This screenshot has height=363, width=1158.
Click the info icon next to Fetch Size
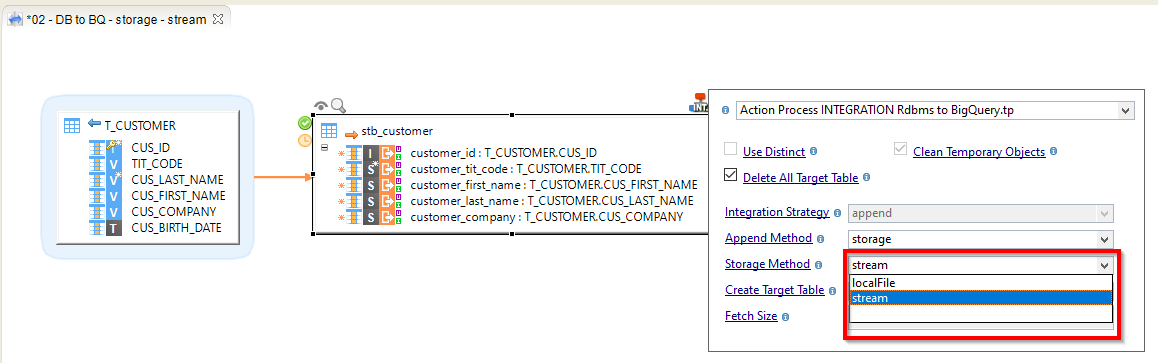785,317
